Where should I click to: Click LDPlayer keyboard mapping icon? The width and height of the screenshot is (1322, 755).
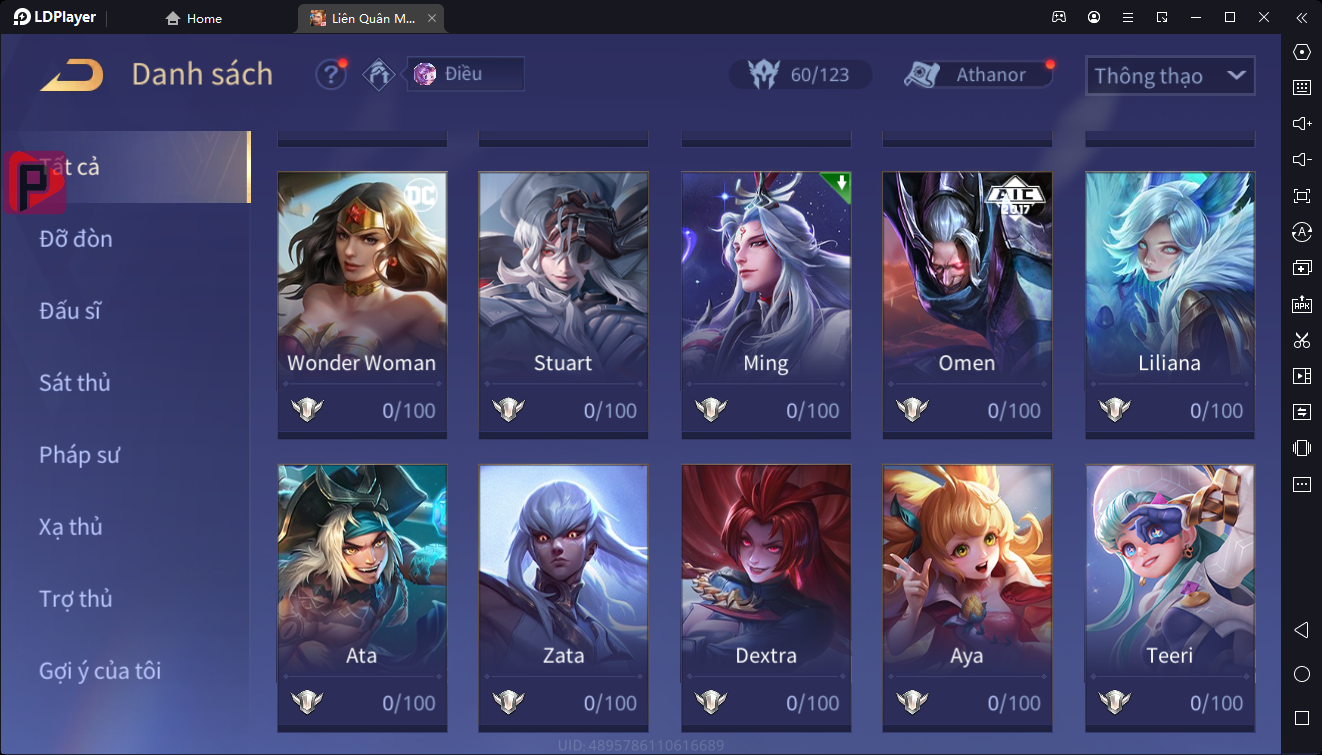pyautogui.click(x=1302, y=88)
